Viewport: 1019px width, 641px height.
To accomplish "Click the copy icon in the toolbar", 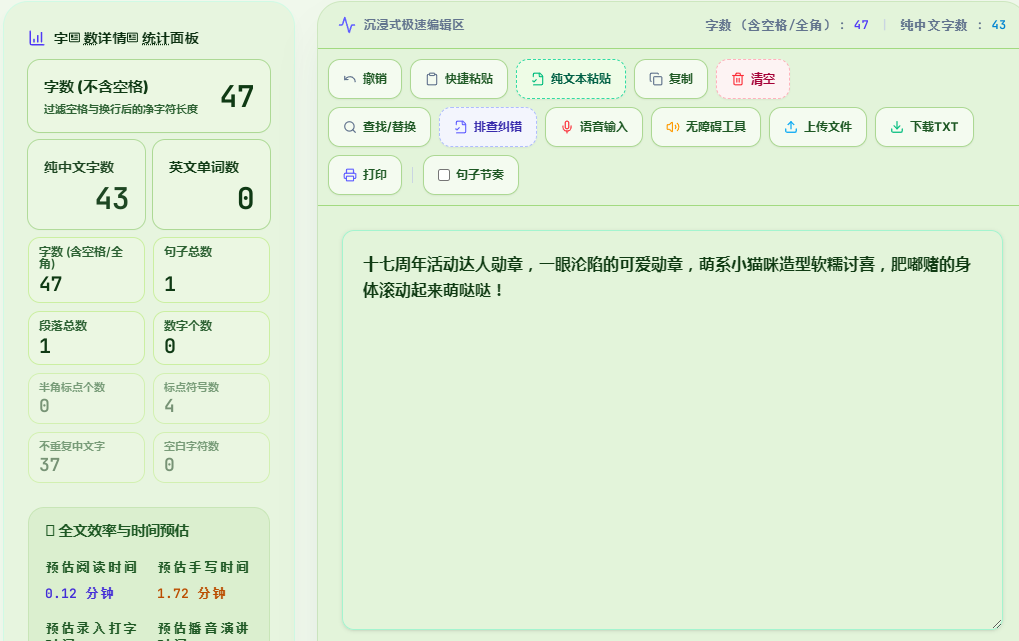I will [656, 79].
